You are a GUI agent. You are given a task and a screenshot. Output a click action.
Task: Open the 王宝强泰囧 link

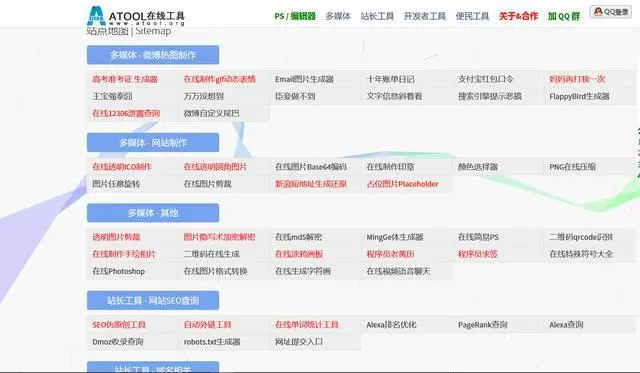point(112,96)
